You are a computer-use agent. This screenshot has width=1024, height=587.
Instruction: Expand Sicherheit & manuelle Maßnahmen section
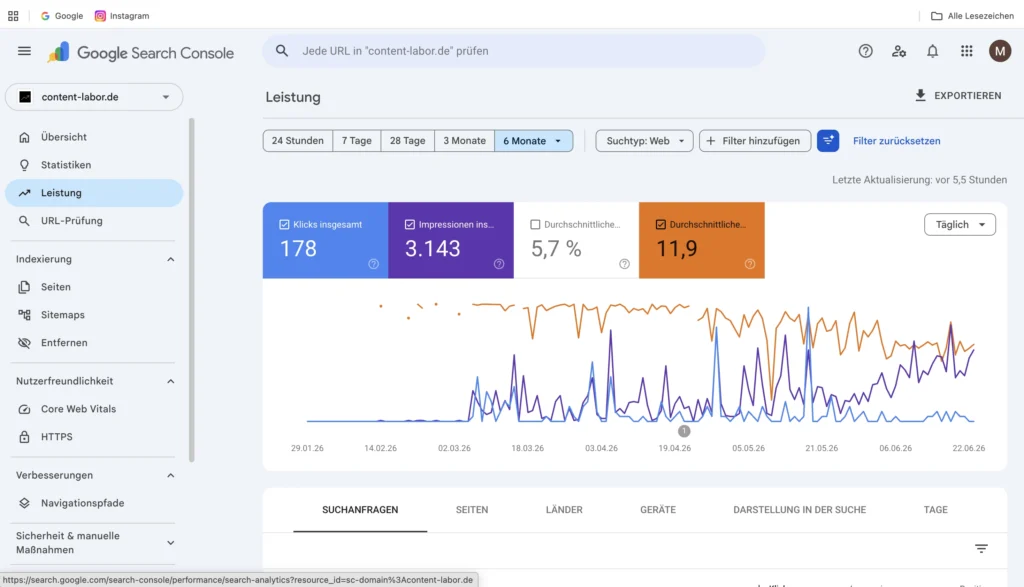(170, 543)
